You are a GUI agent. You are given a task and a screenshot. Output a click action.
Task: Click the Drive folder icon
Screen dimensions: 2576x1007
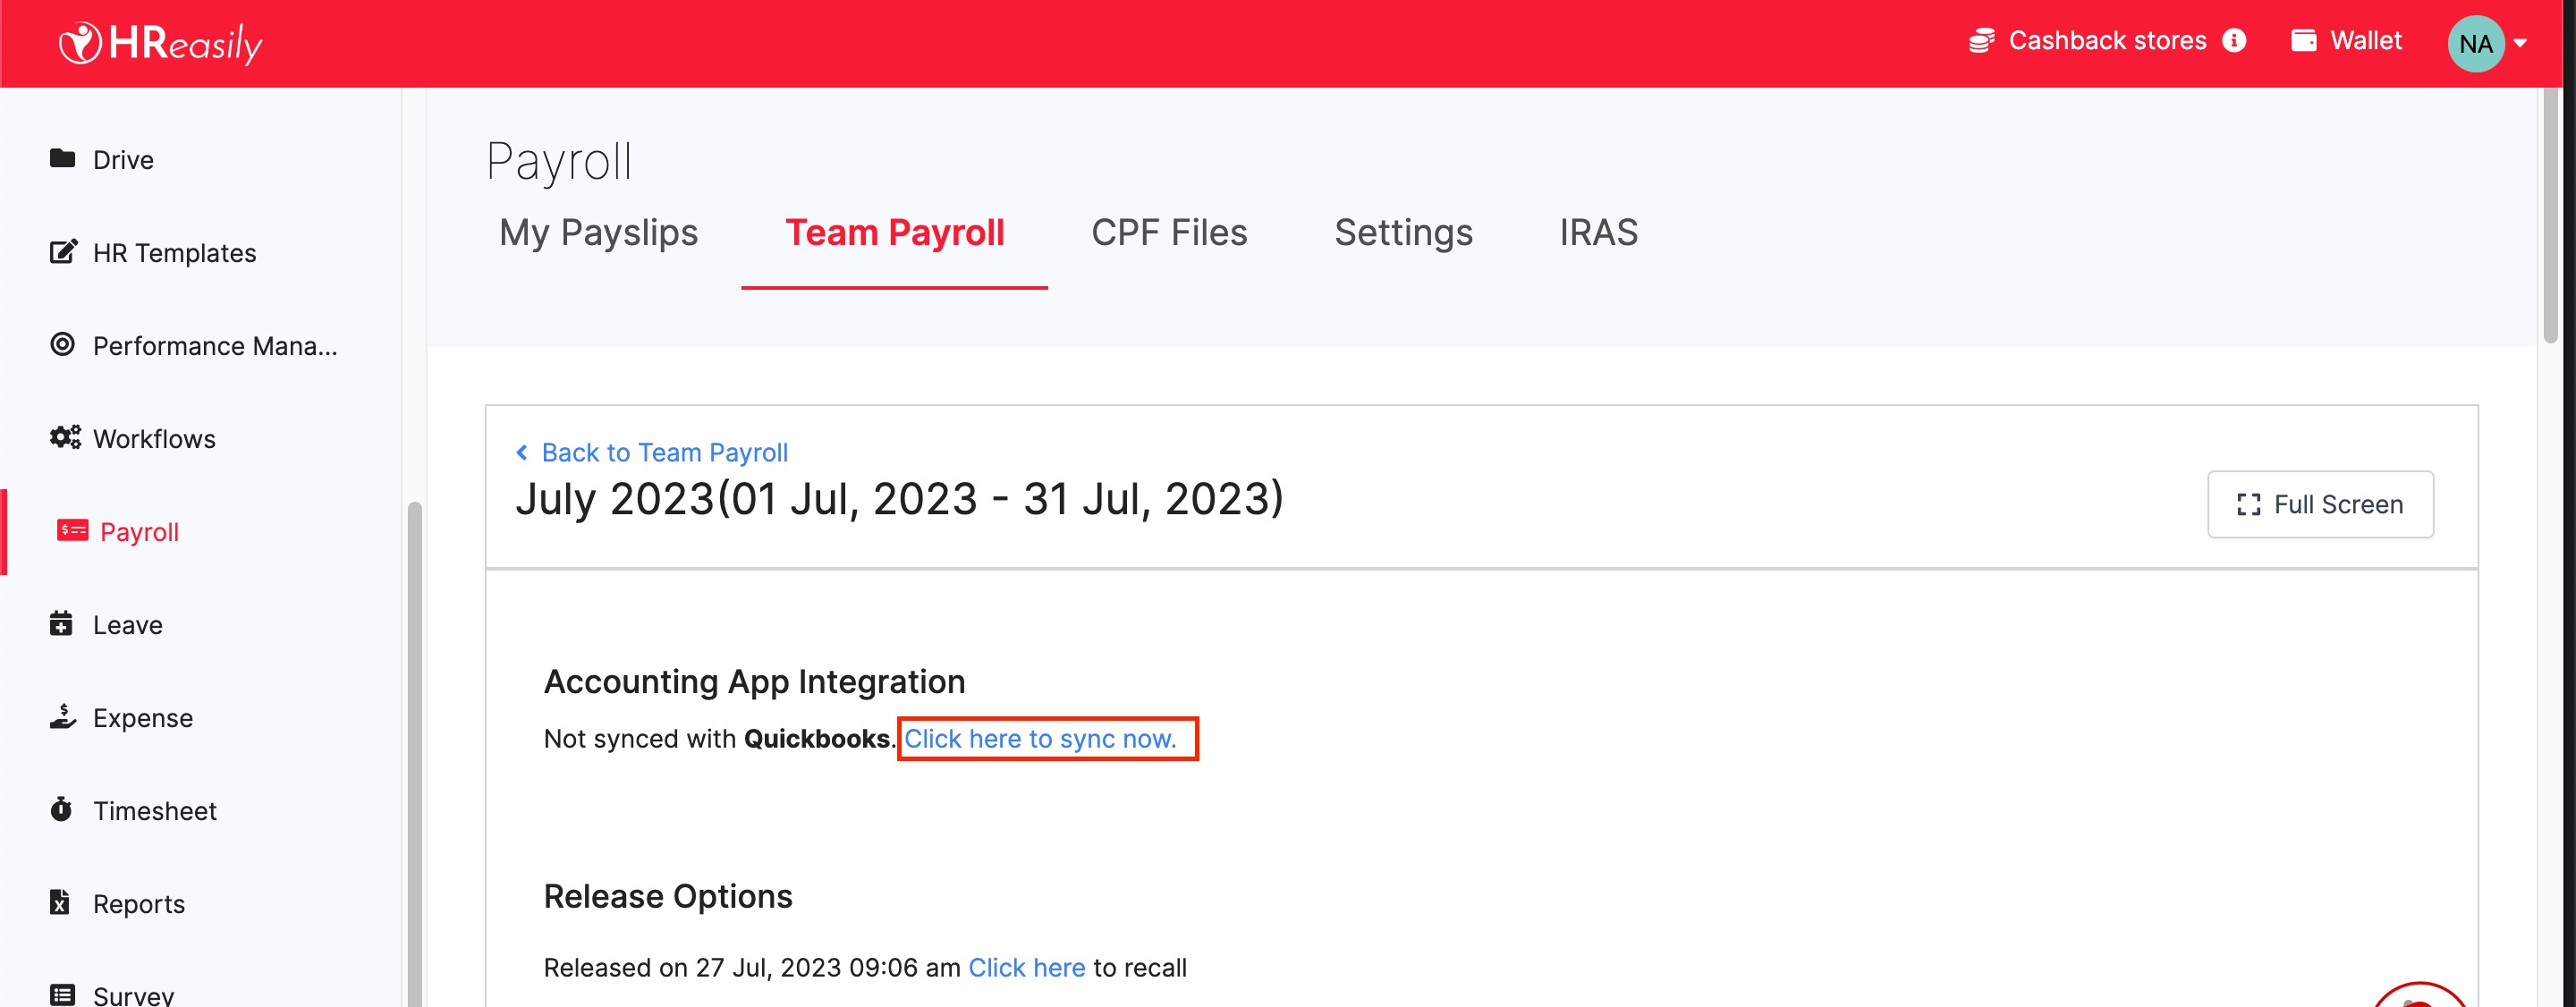(62, 158)
